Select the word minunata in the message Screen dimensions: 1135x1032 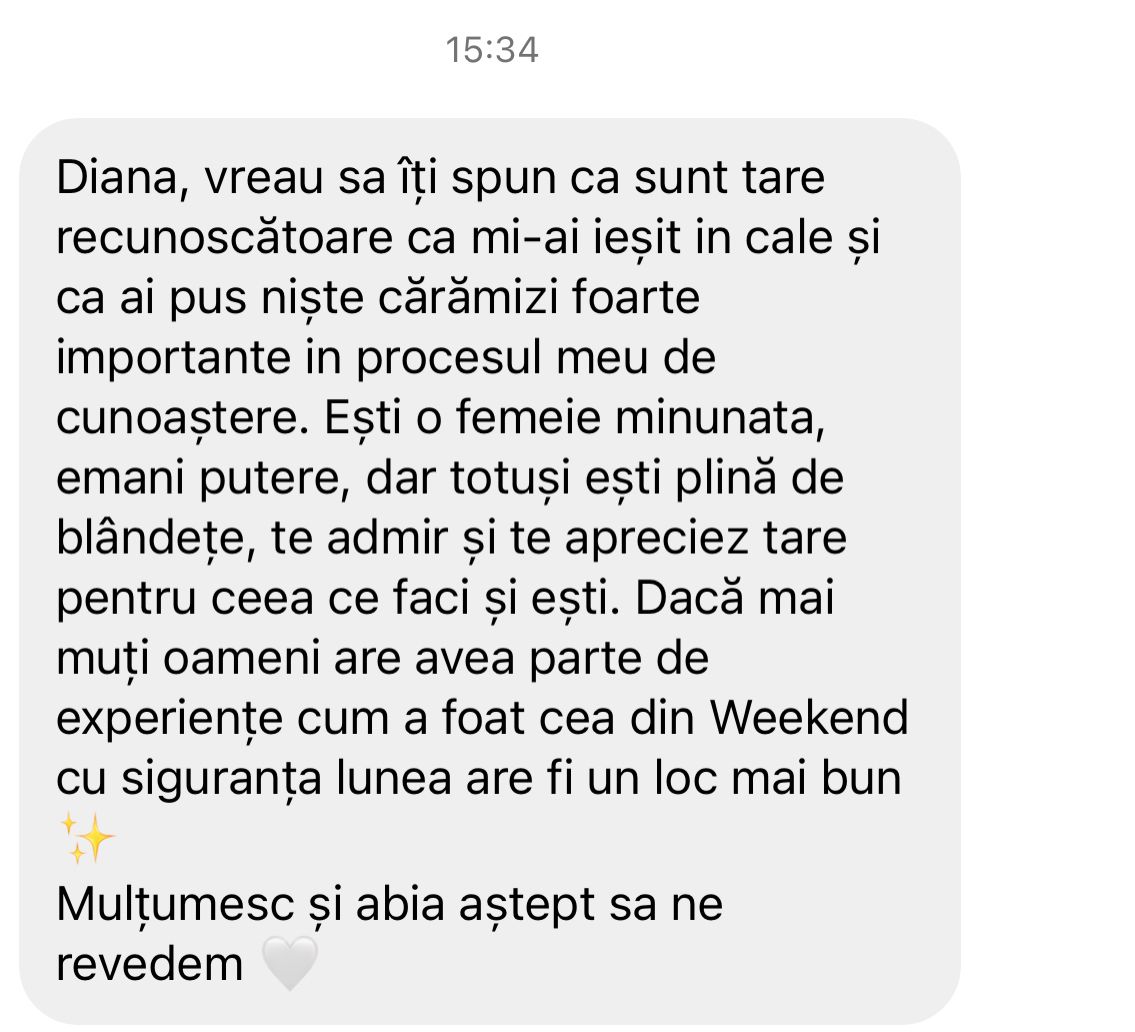[x=720, y=418]
